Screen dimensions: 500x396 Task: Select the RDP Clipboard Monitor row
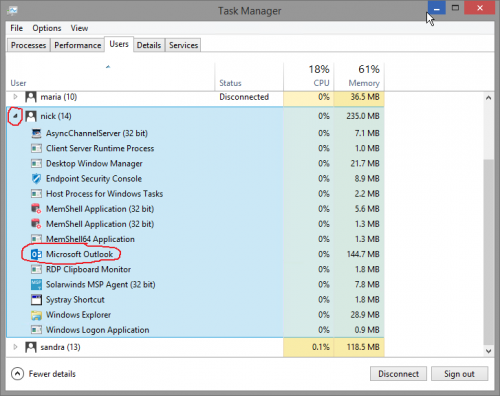(x=195, y=269)
